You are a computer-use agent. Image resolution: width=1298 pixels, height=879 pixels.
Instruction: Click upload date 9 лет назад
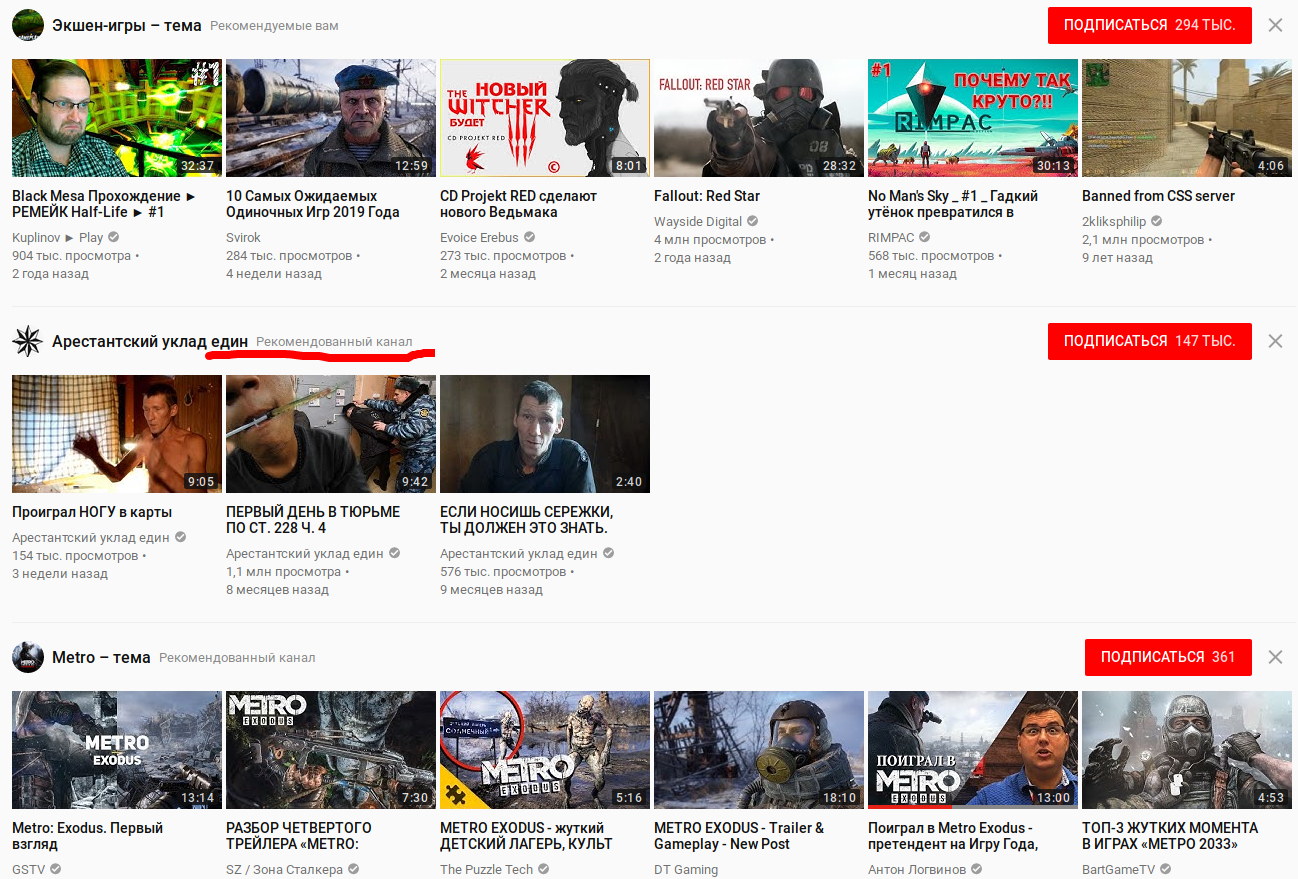[1117, 258]
